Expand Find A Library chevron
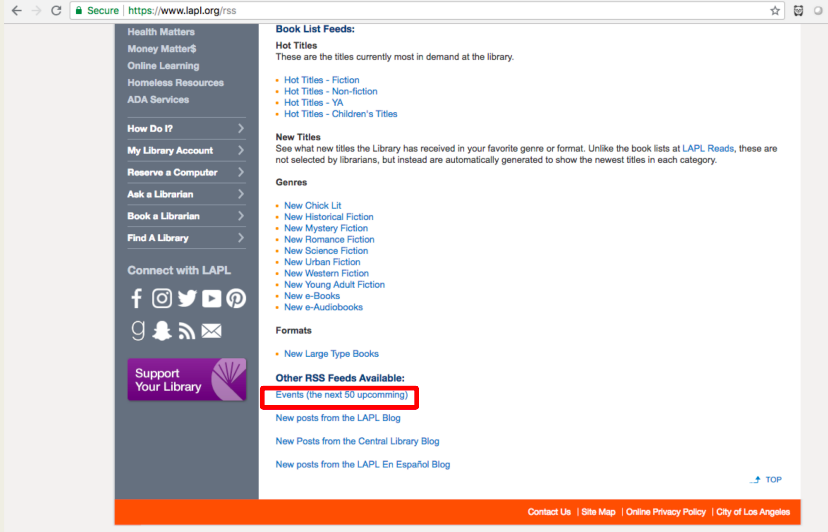The image size is (828, 532). click(241, 238)
